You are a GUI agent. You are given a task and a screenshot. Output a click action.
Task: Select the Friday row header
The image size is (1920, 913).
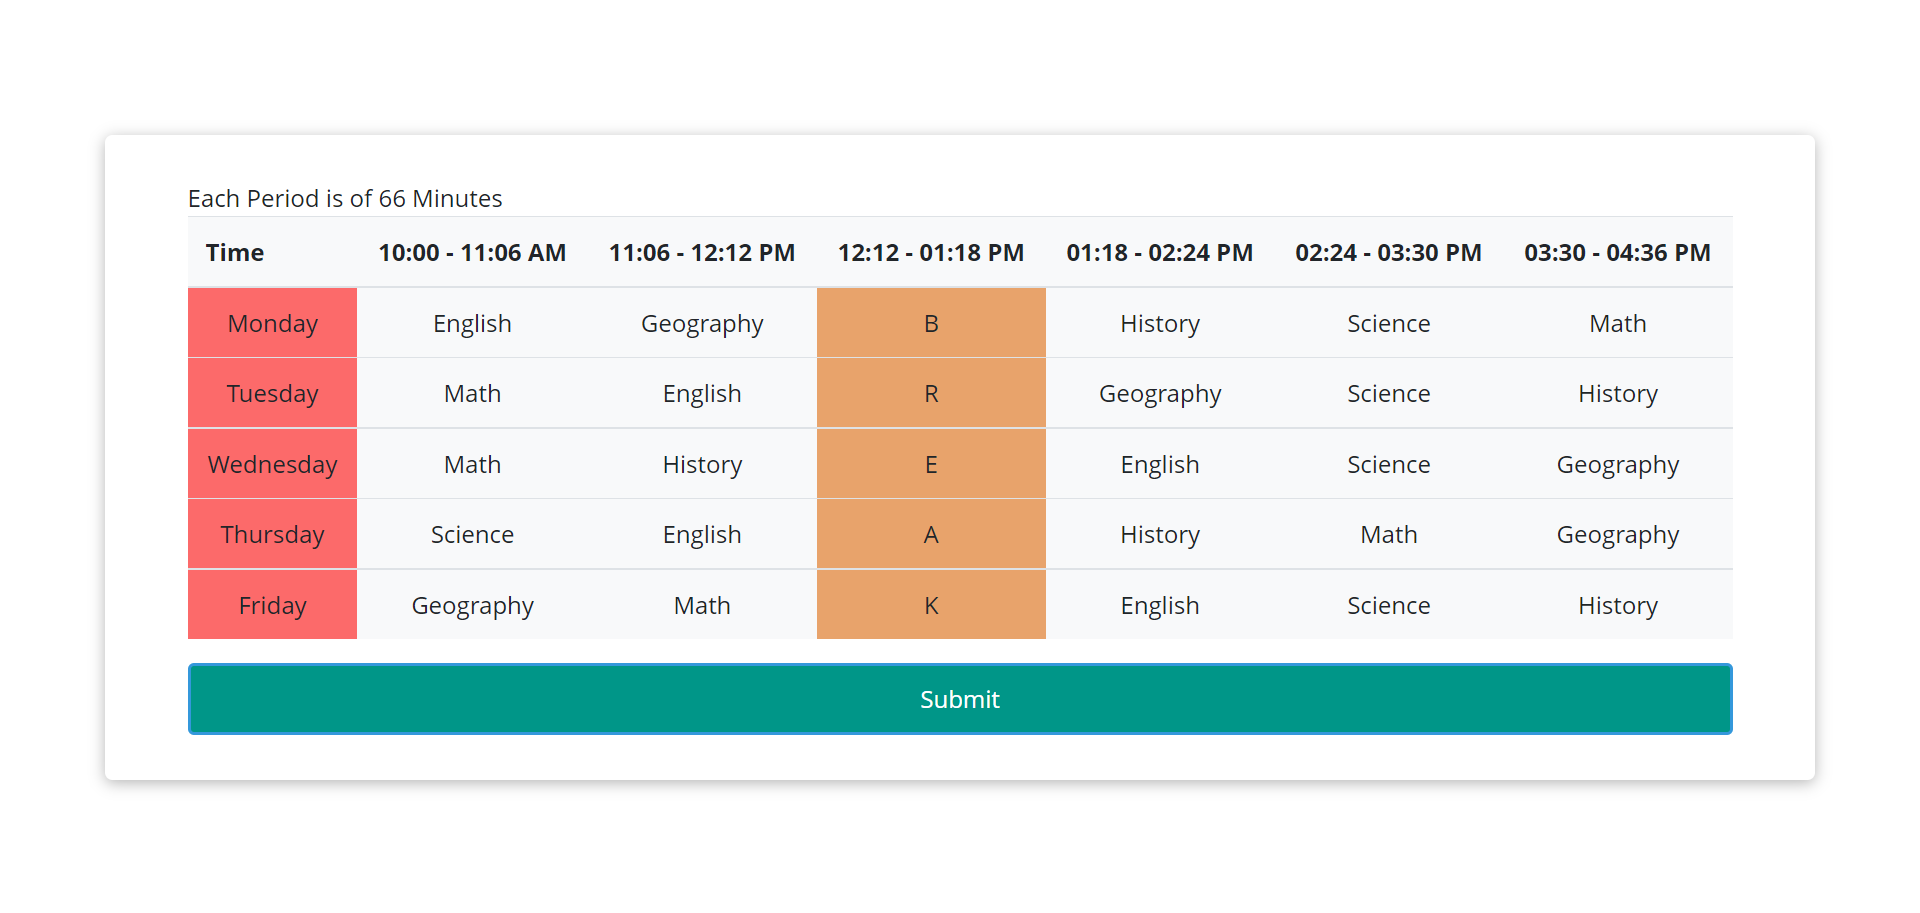point(272,605)
